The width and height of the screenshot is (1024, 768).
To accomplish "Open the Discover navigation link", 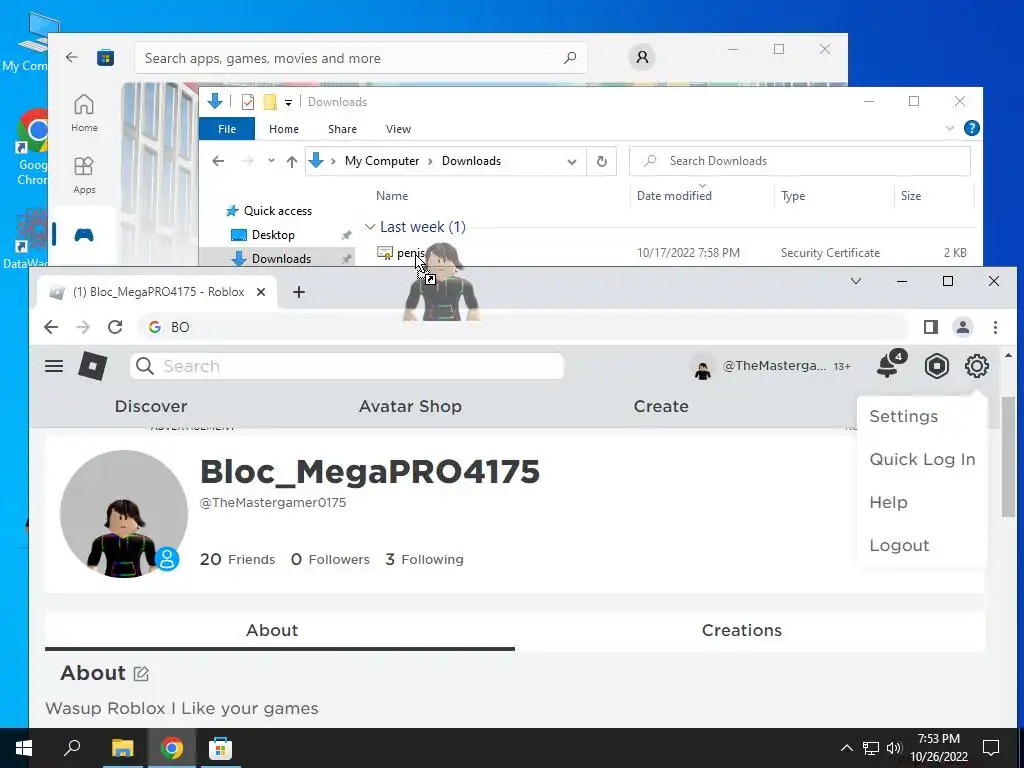I will click(x=151, y=406).
